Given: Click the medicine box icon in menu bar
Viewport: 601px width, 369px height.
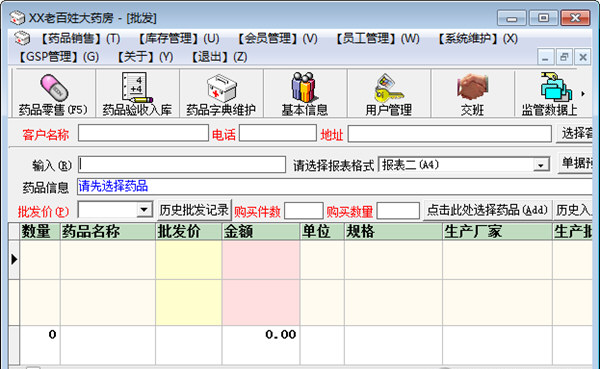Looking at the screenshot, I should (x=22, y=38).
